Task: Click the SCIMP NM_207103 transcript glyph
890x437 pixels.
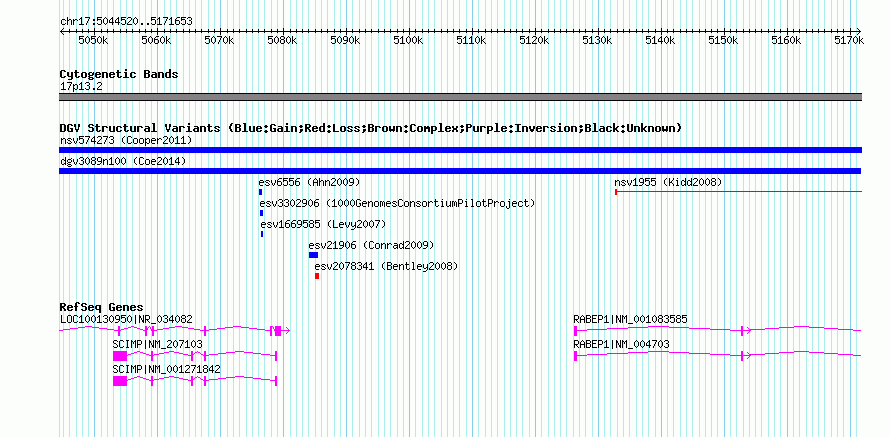Action: click(x=195, y=356)
